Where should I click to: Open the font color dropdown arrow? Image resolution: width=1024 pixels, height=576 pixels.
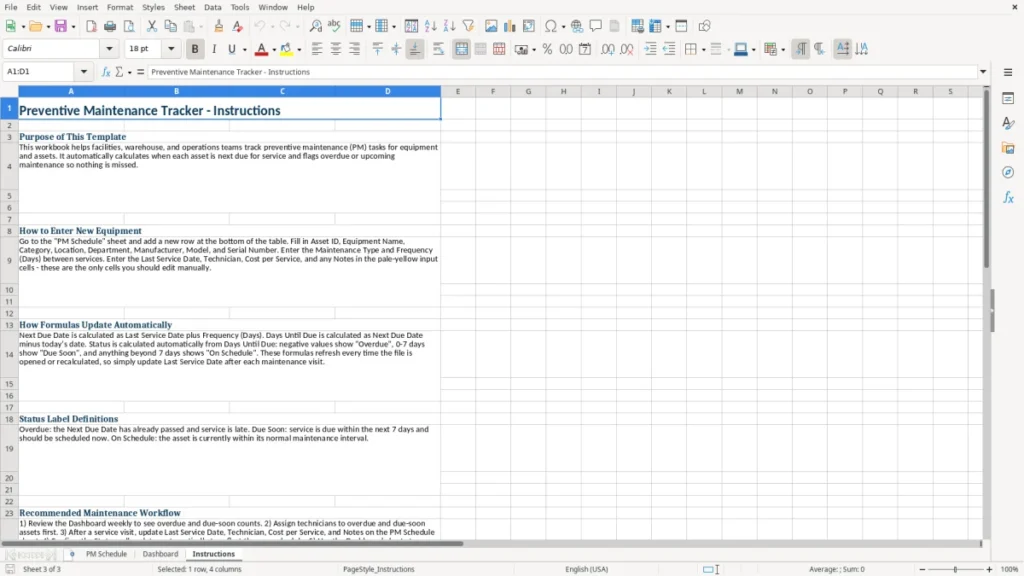coord(274,50)
